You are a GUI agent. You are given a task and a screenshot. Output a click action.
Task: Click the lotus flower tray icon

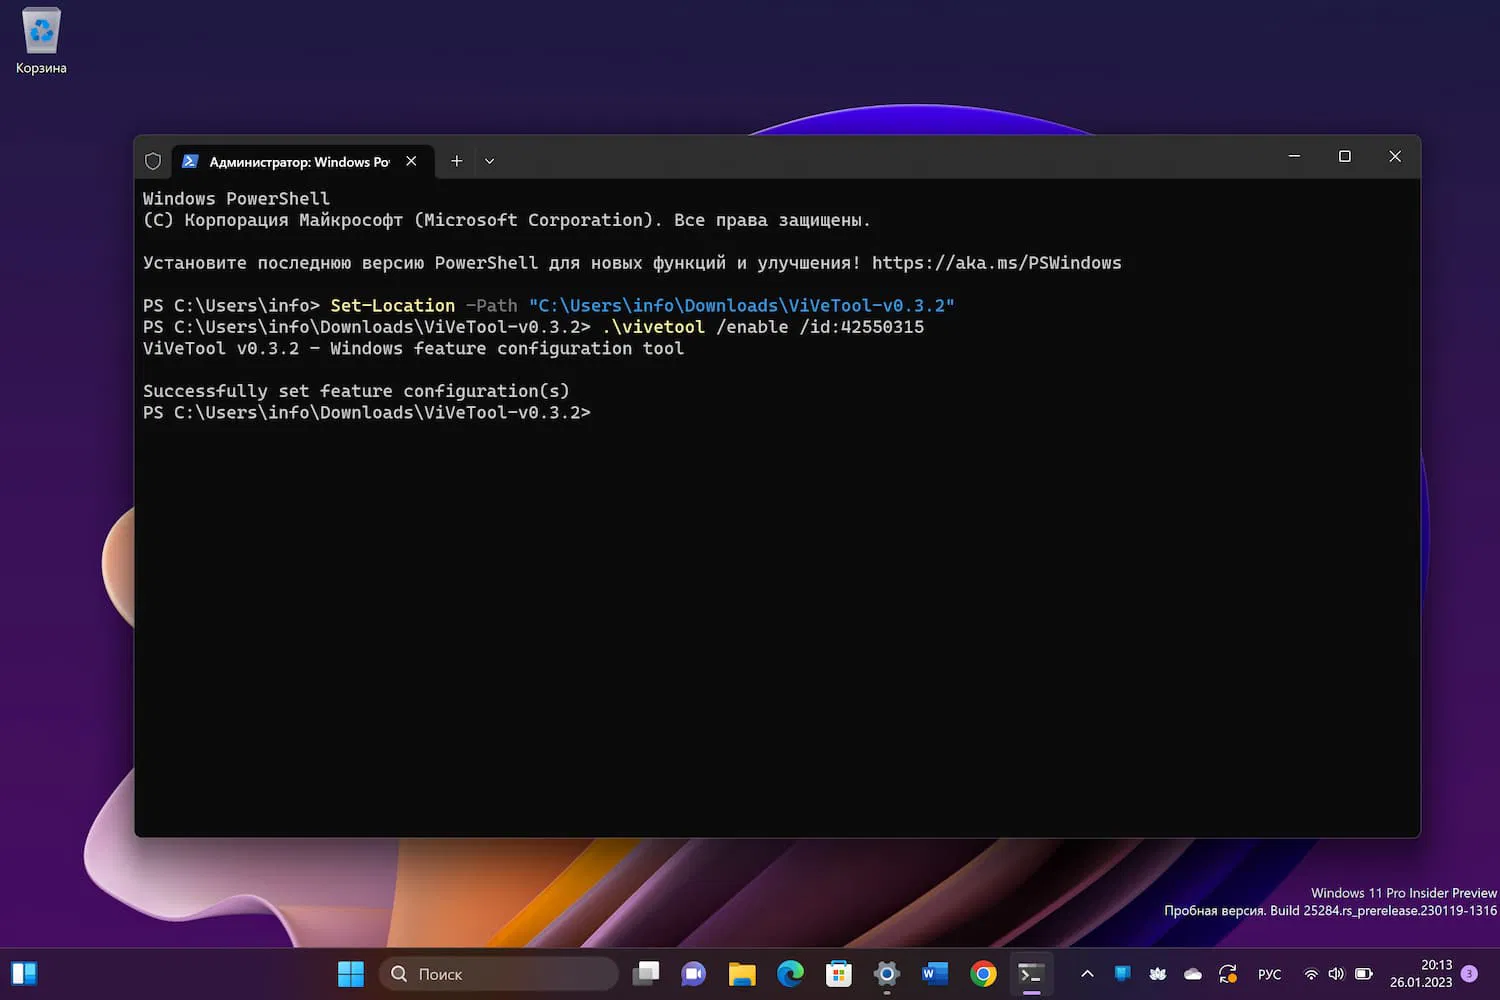pos(1158,974)
